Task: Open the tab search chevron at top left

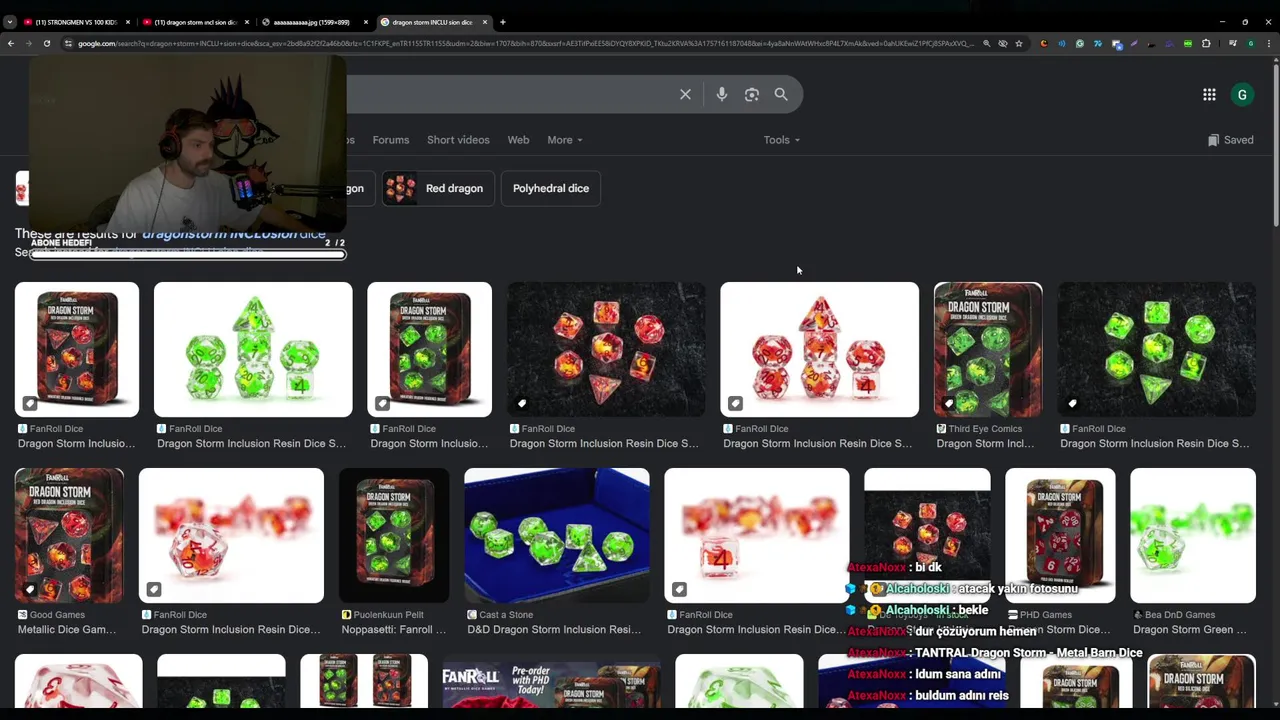Action: pos(9,22)
